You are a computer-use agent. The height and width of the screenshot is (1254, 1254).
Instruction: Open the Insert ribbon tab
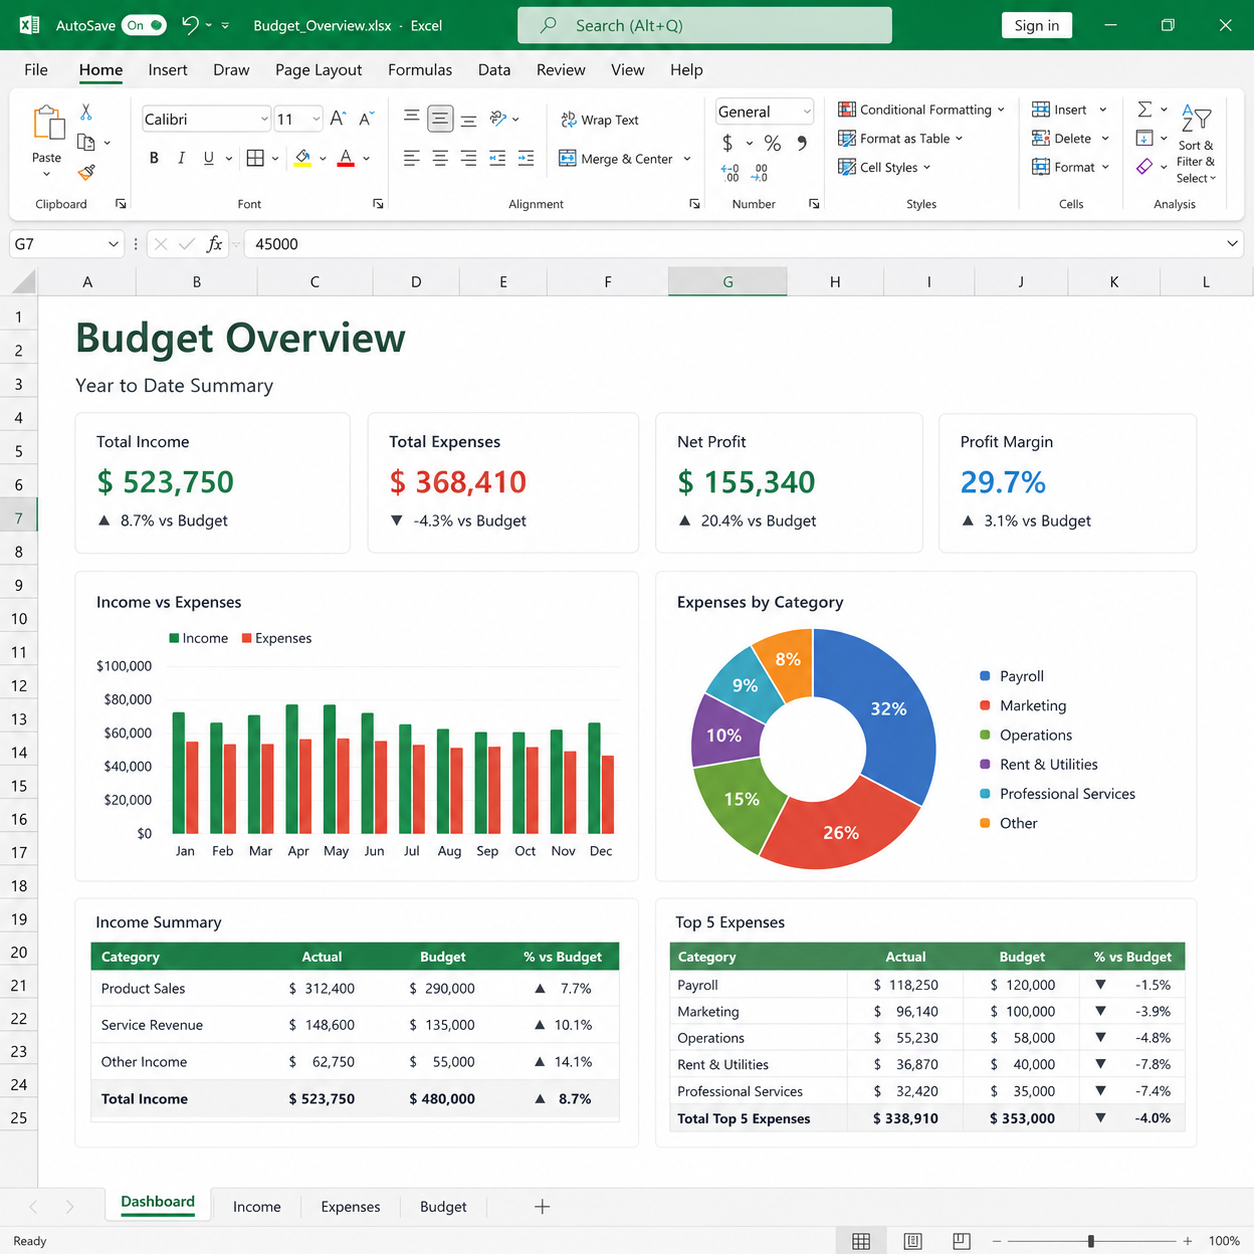tap(168, 70)
